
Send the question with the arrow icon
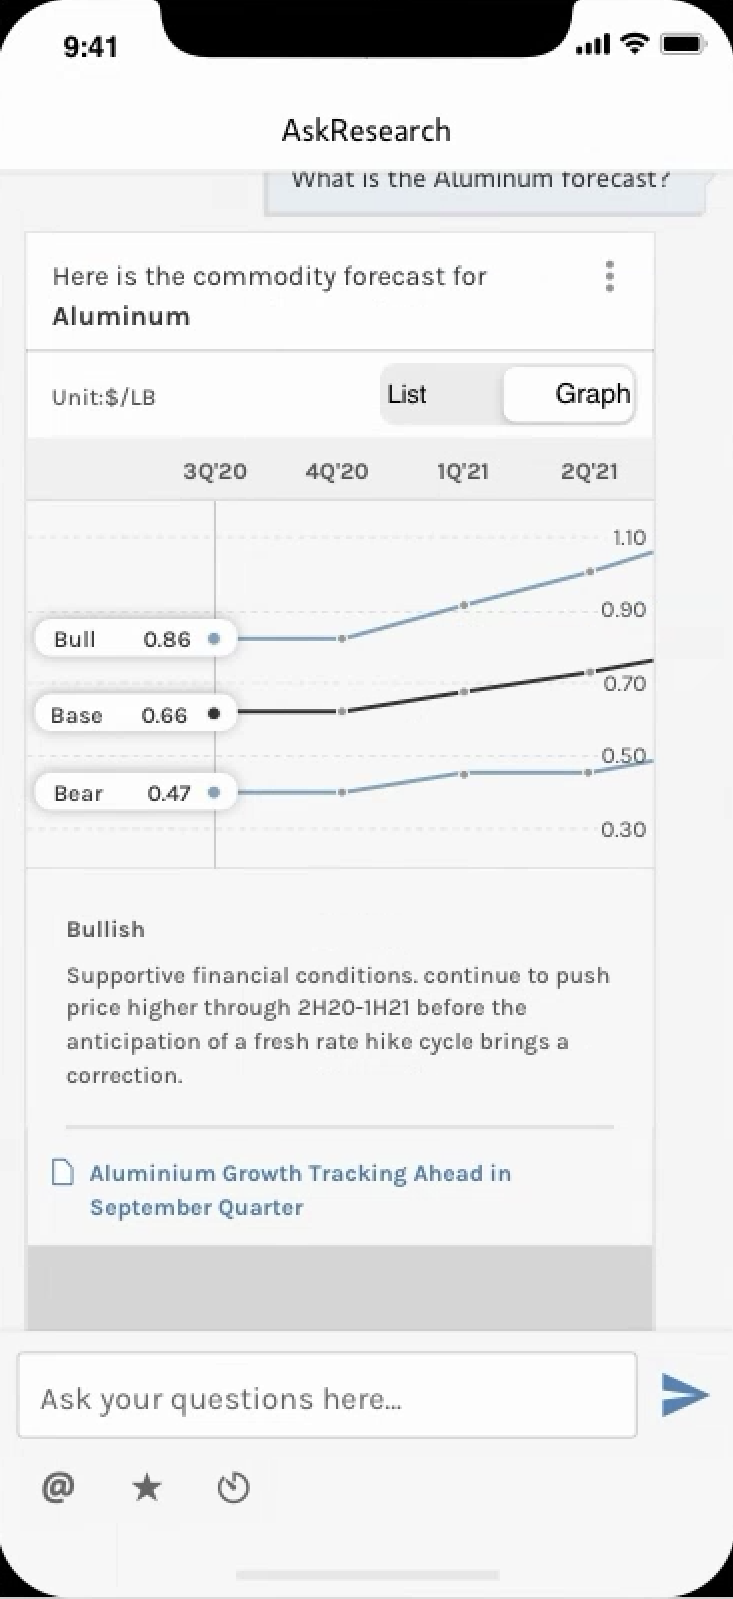tap(685, 1395)
